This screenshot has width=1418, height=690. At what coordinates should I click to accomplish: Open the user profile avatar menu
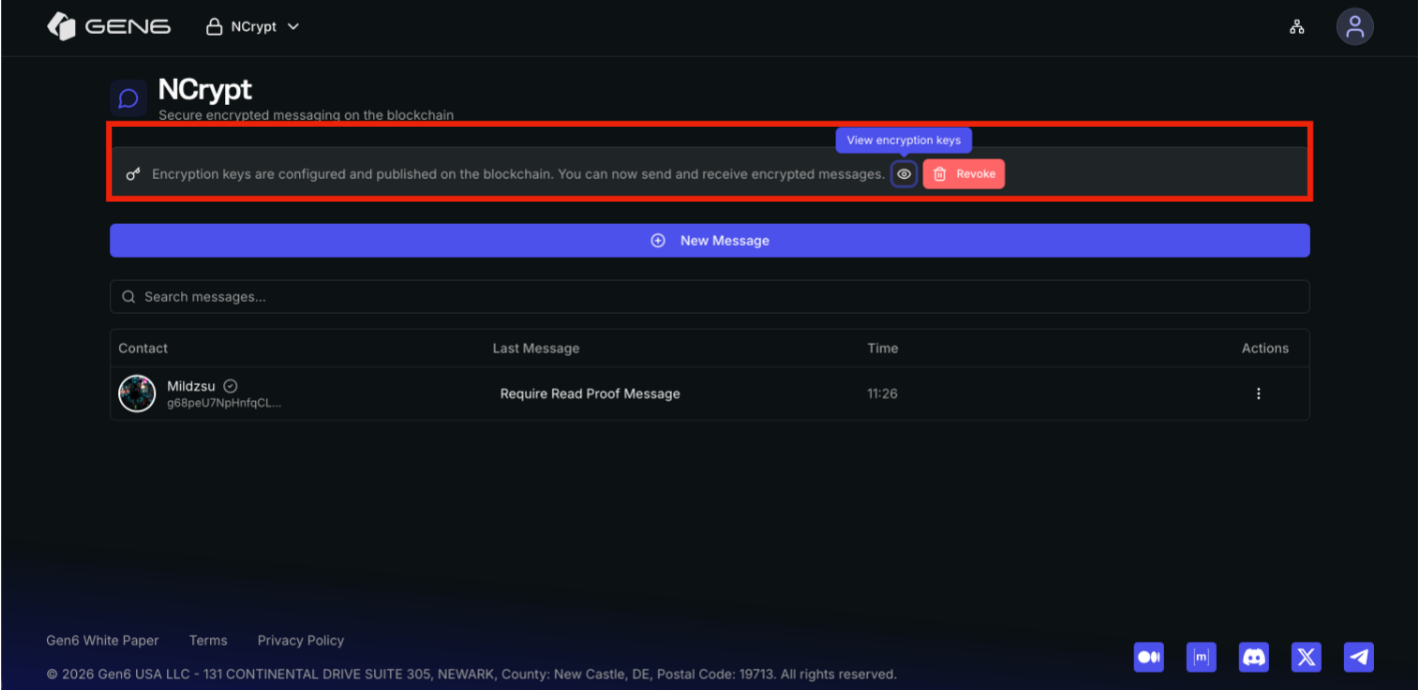pos(1354,27)
